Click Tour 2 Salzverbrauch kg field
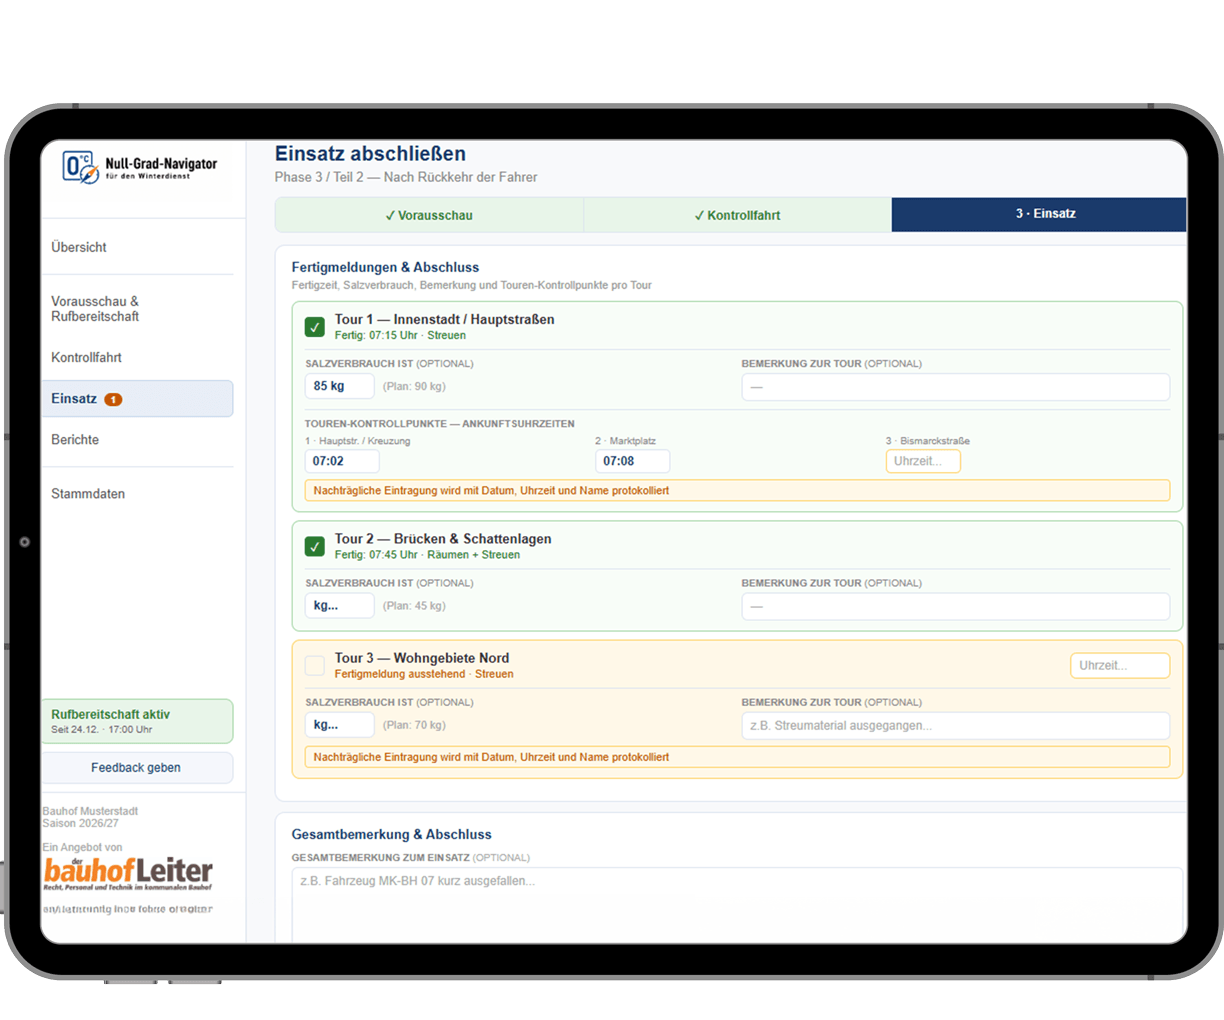The image size is (1224, 1020). [340, 605]
